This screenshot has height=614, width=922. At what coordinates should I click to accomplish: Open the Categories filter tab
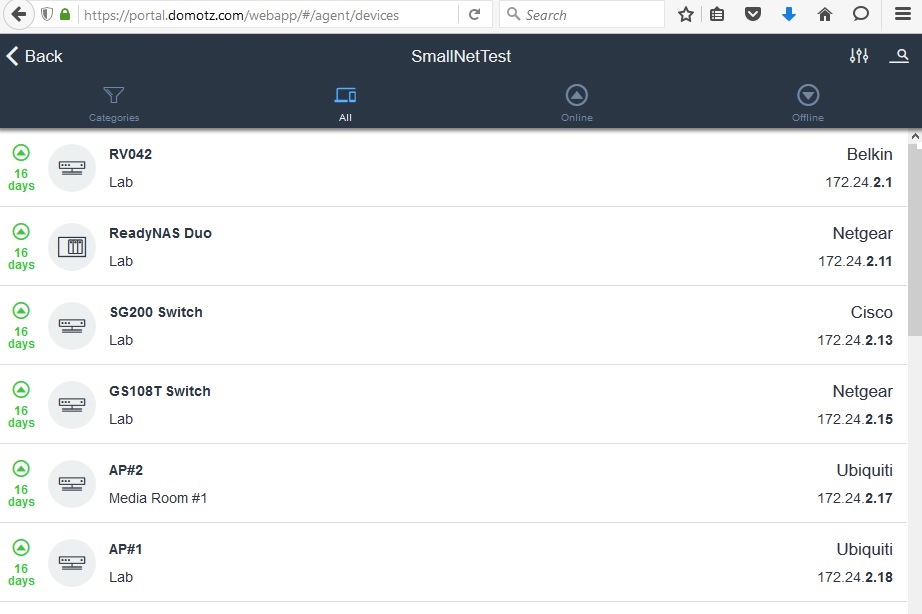click(x=114, y=104)
